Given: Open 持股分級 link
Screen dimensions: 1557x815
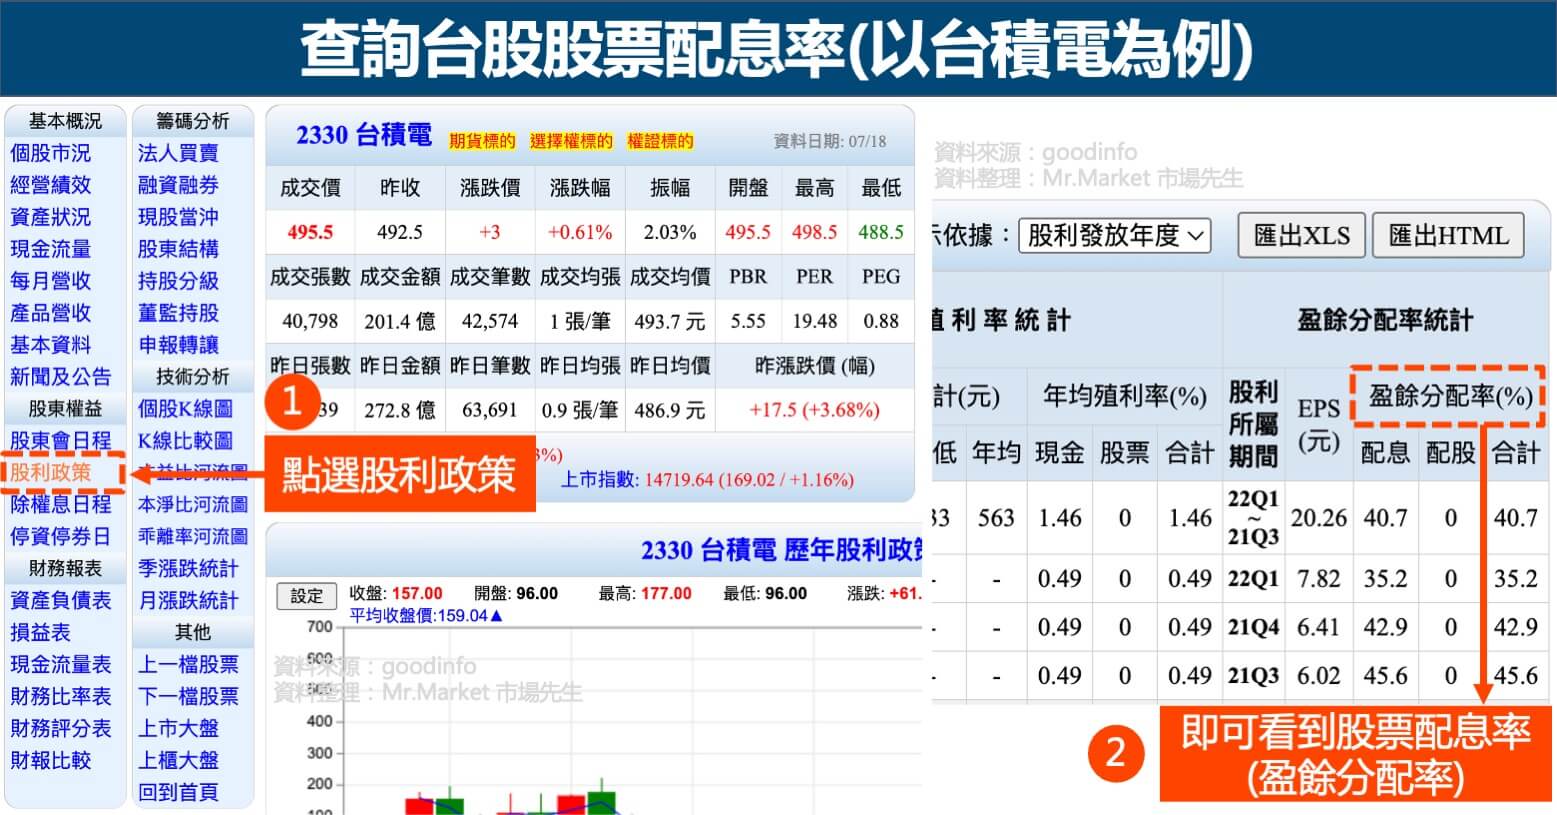Looking at the screenshot, I should click(178, 281).
